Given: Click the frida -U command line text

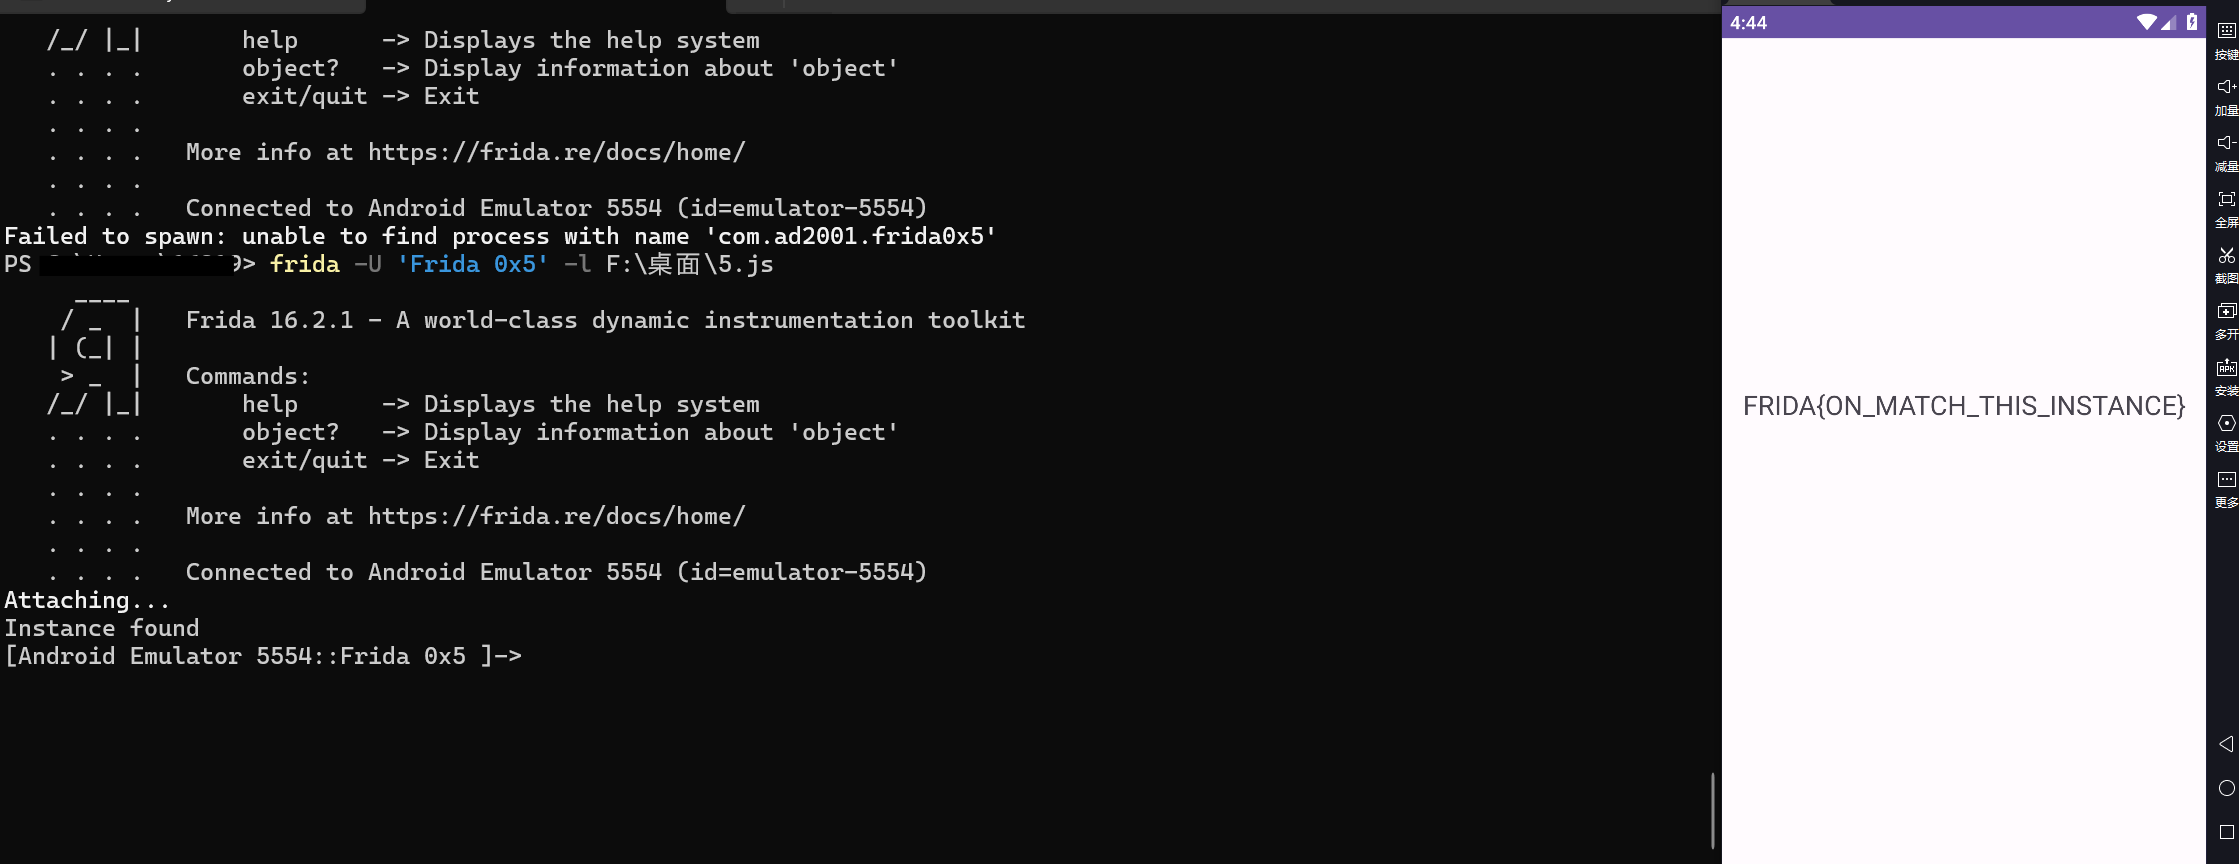Looking at the screenshot, I should point(521,264).
